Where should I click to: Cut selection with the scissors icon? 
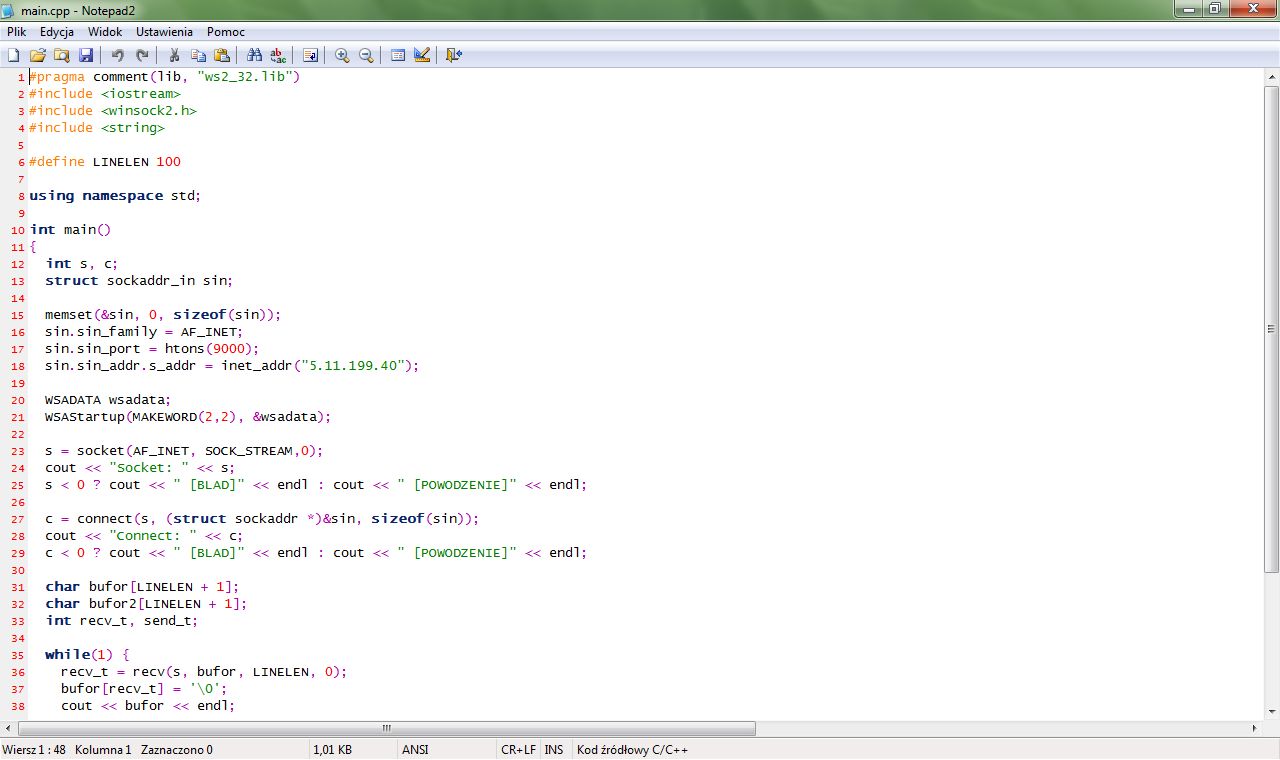(x=173, y=55)
